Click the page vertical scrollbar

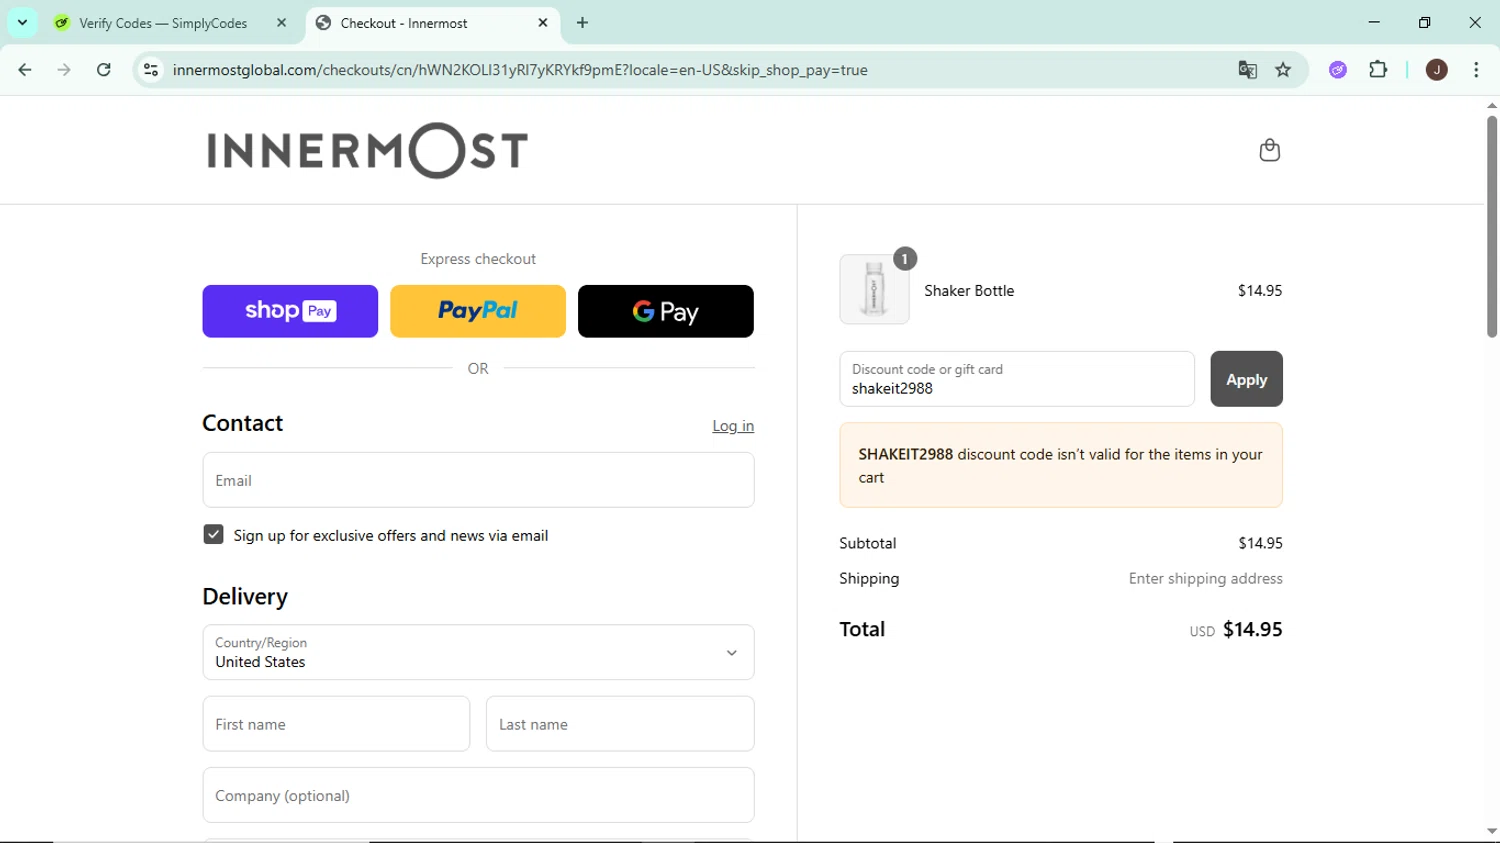click(1491, 225)
